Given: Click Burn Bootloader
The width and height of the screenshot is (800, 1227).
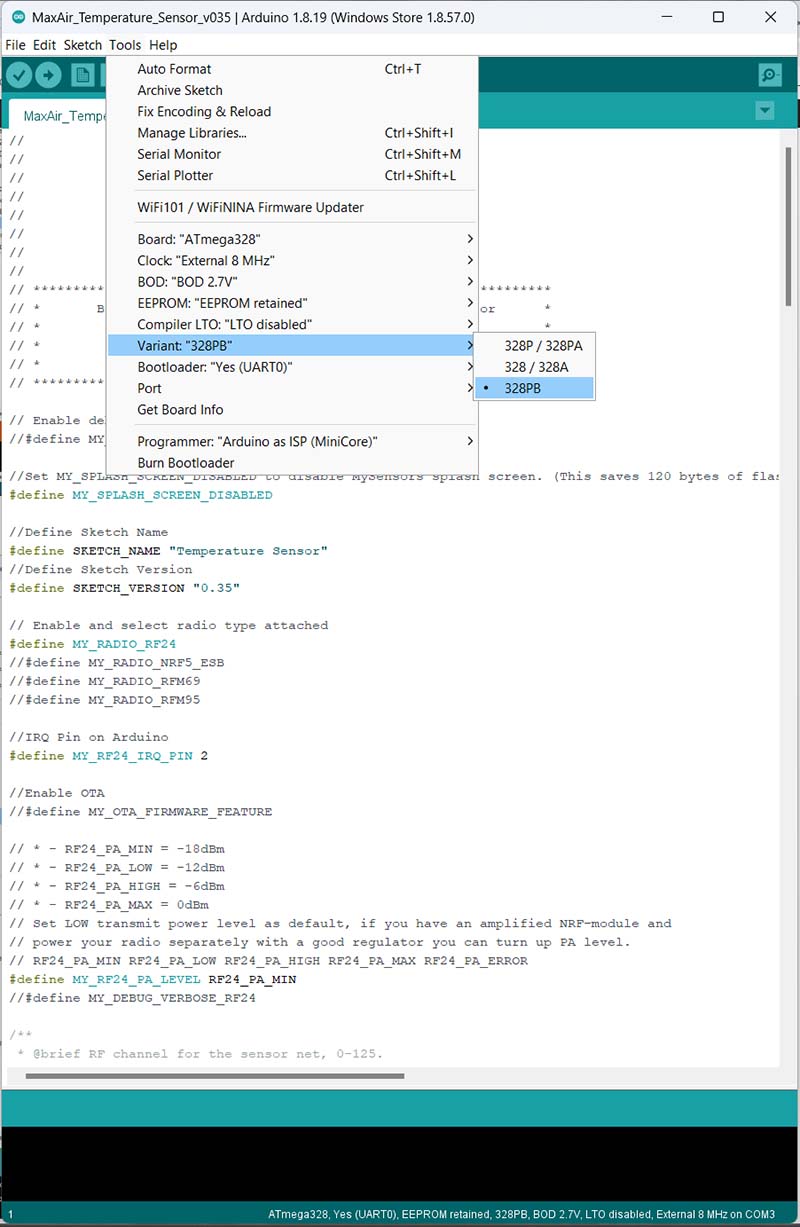Looking at the screenshot, I should pos(186,463).
